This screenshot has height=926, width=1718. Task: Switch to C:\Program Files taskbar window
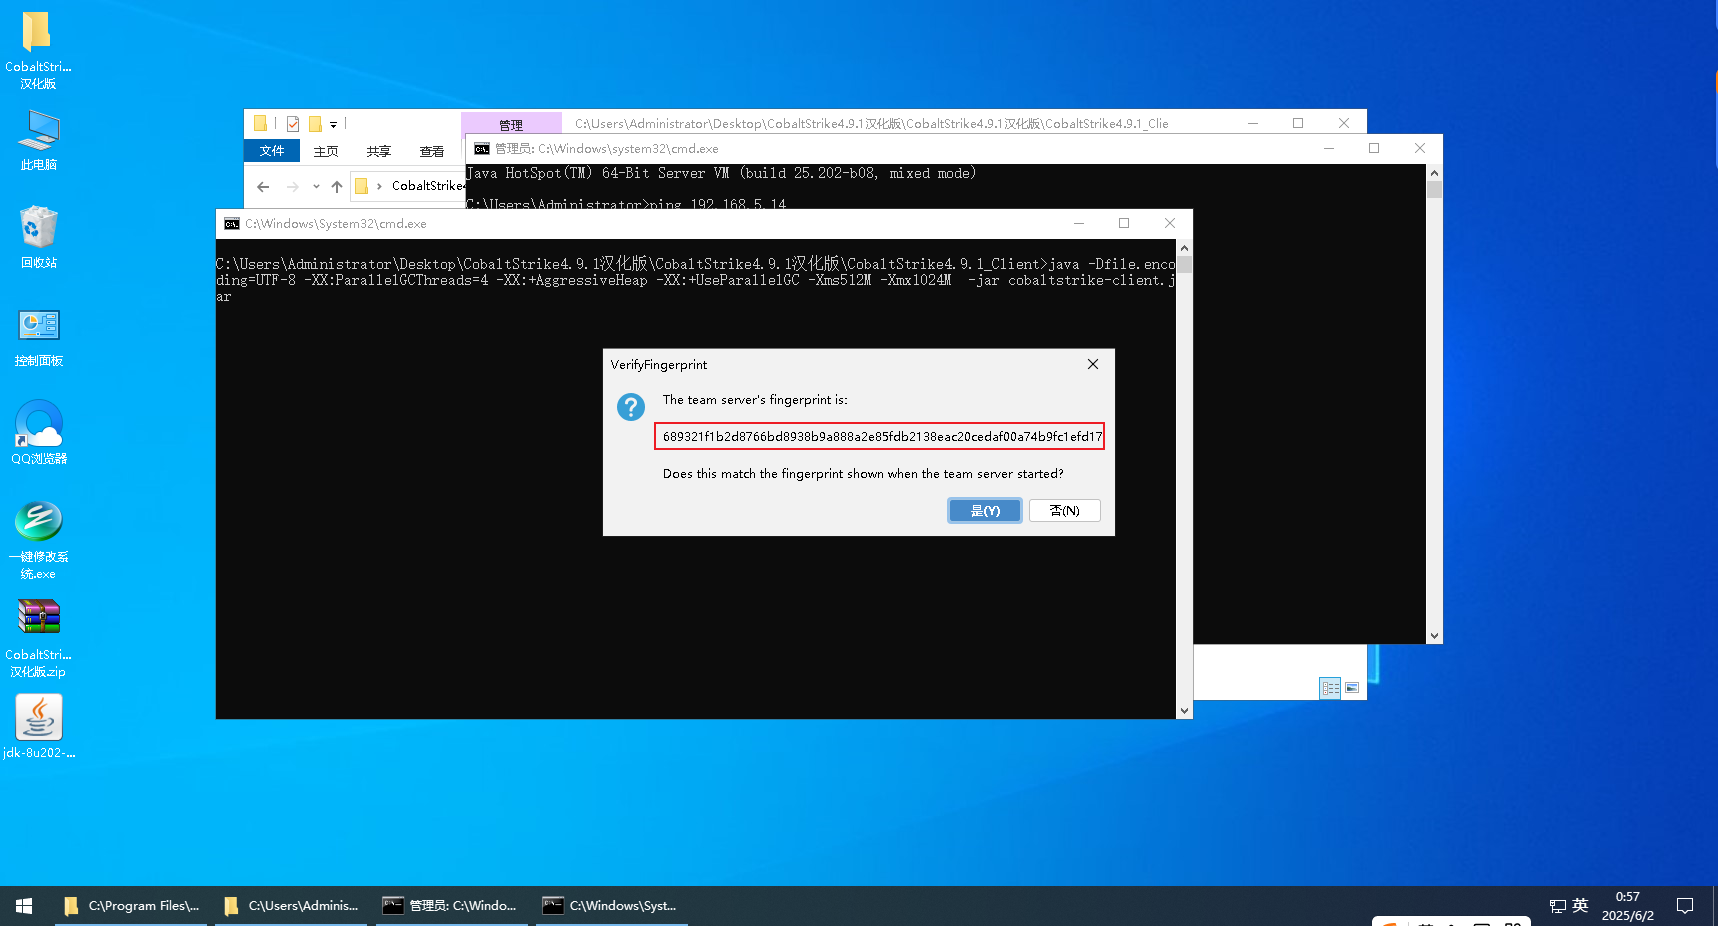131,906
